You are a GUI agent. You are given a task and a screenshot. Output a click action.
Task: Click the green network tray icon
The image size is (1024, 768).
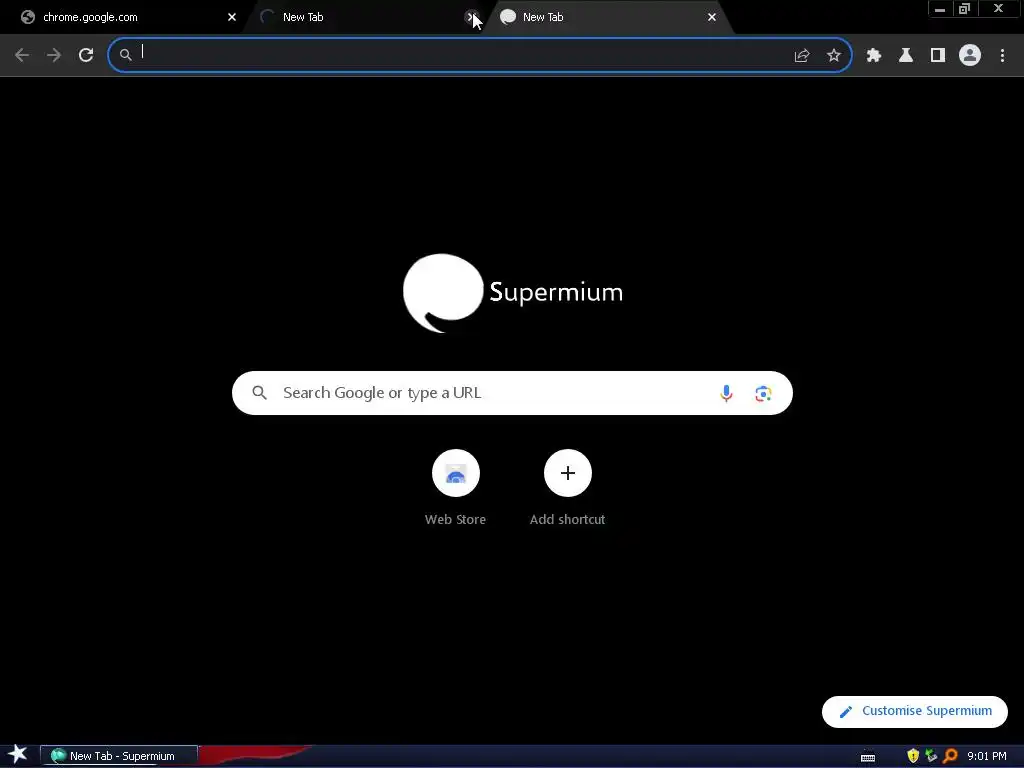pyautogui.click(x=931, y=756)
